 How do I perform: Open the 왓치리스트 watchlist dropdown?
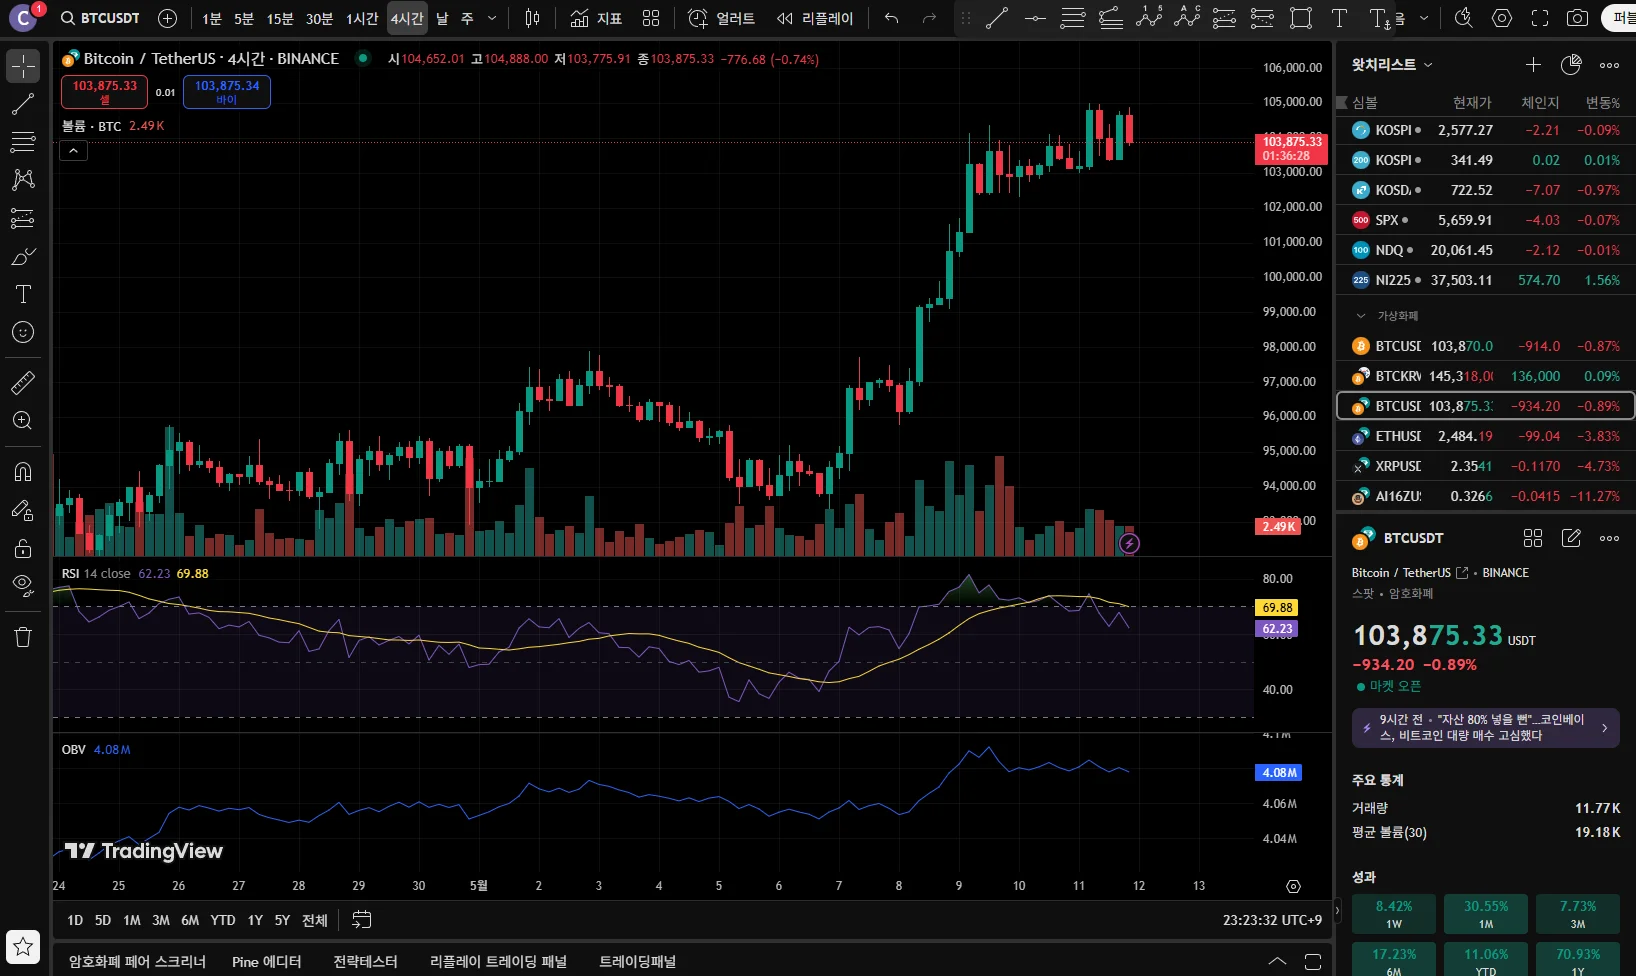coord(1392,65)
